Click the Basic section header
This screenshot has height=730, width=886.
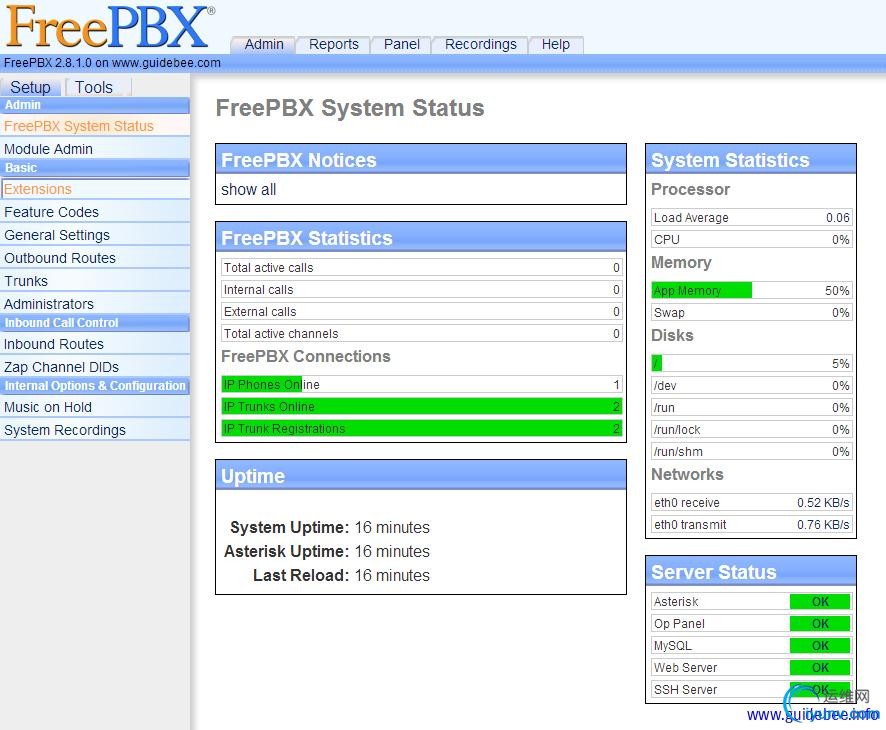[x=95, y=168]
